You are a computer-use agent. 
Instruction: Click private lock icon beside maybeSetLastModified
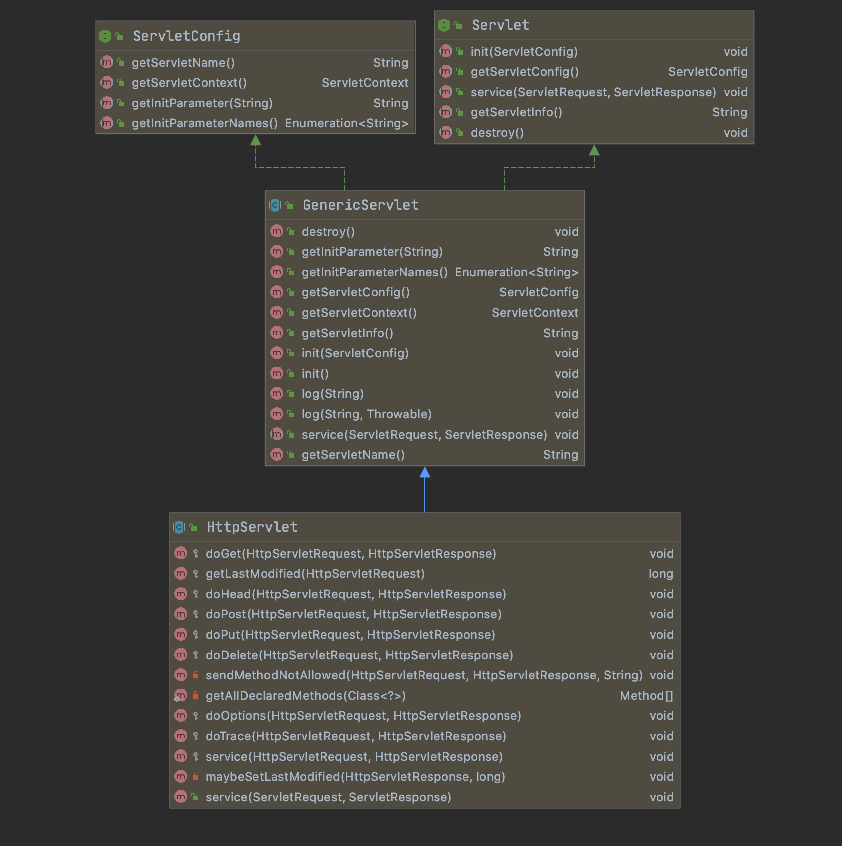(195, 776)
